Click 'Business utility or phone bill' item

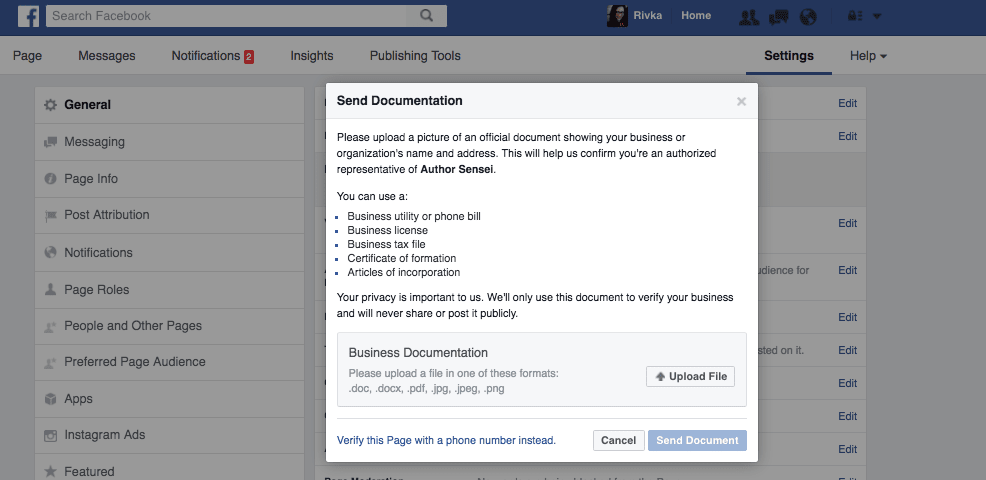tap(414, 216)
